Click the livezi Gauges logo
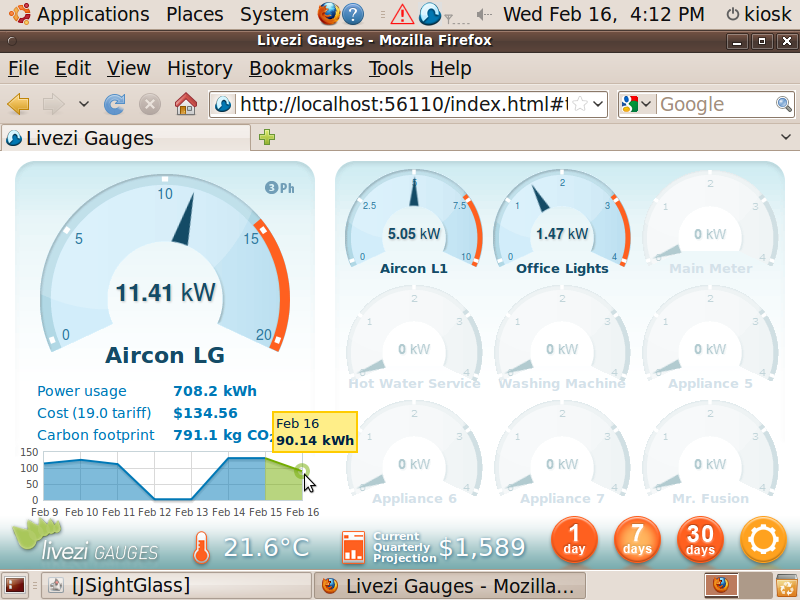This screenshot has height=600, width=800. pos(86,542)
